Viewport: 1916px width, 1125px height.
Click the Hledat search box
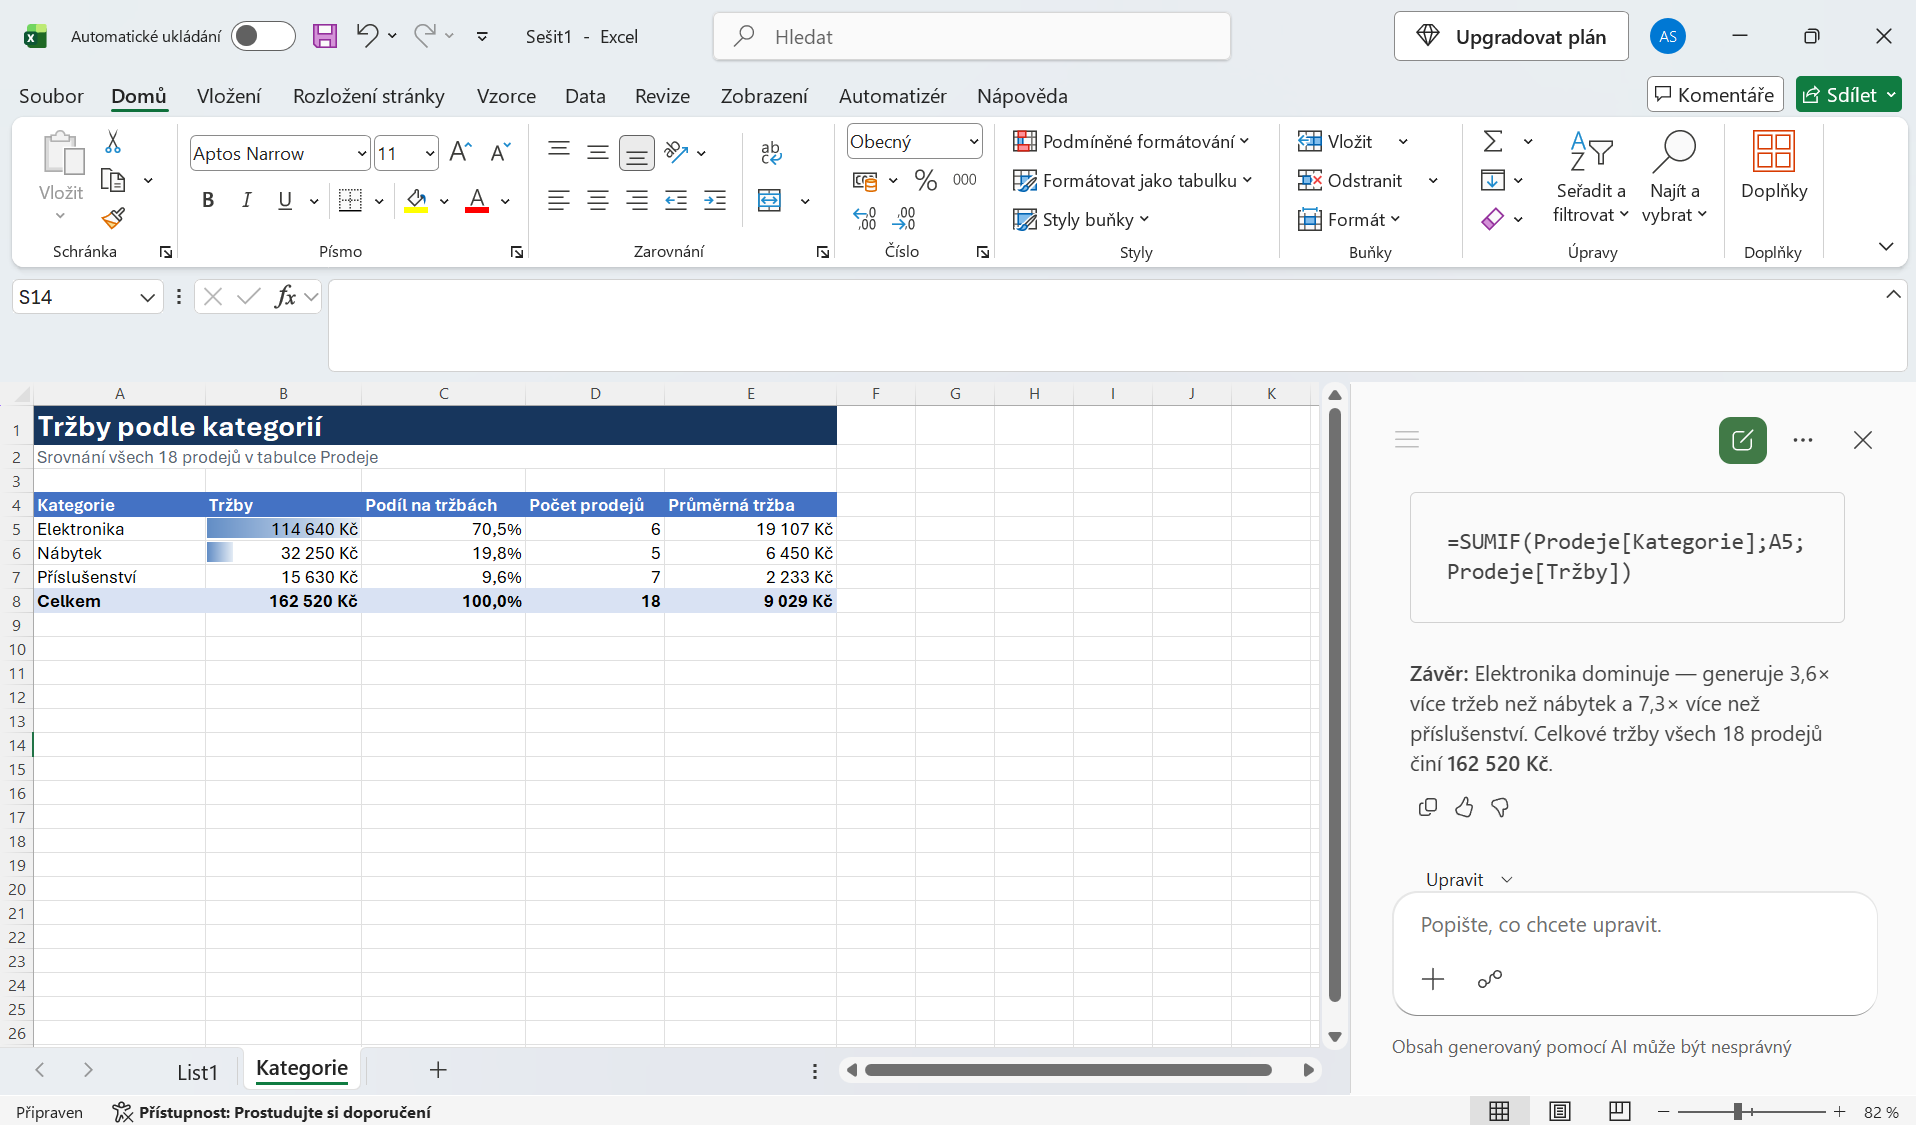[x=972, y=37]
